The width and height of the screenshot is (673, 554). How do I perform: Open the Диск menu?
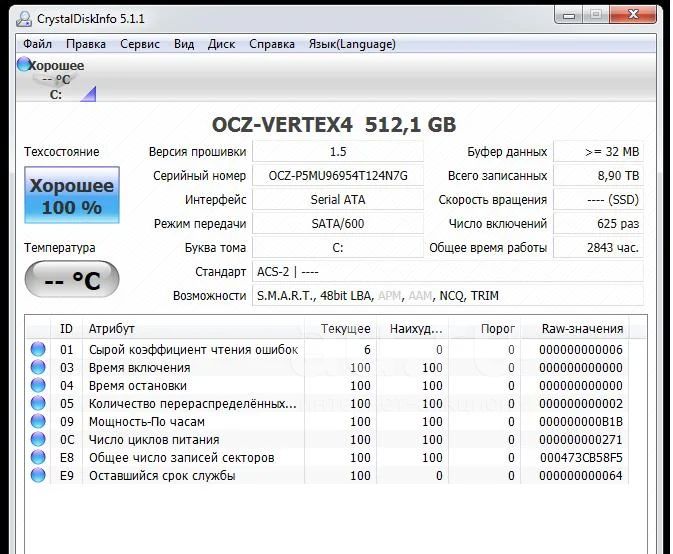pyautogui.click(x=221, y=44)
